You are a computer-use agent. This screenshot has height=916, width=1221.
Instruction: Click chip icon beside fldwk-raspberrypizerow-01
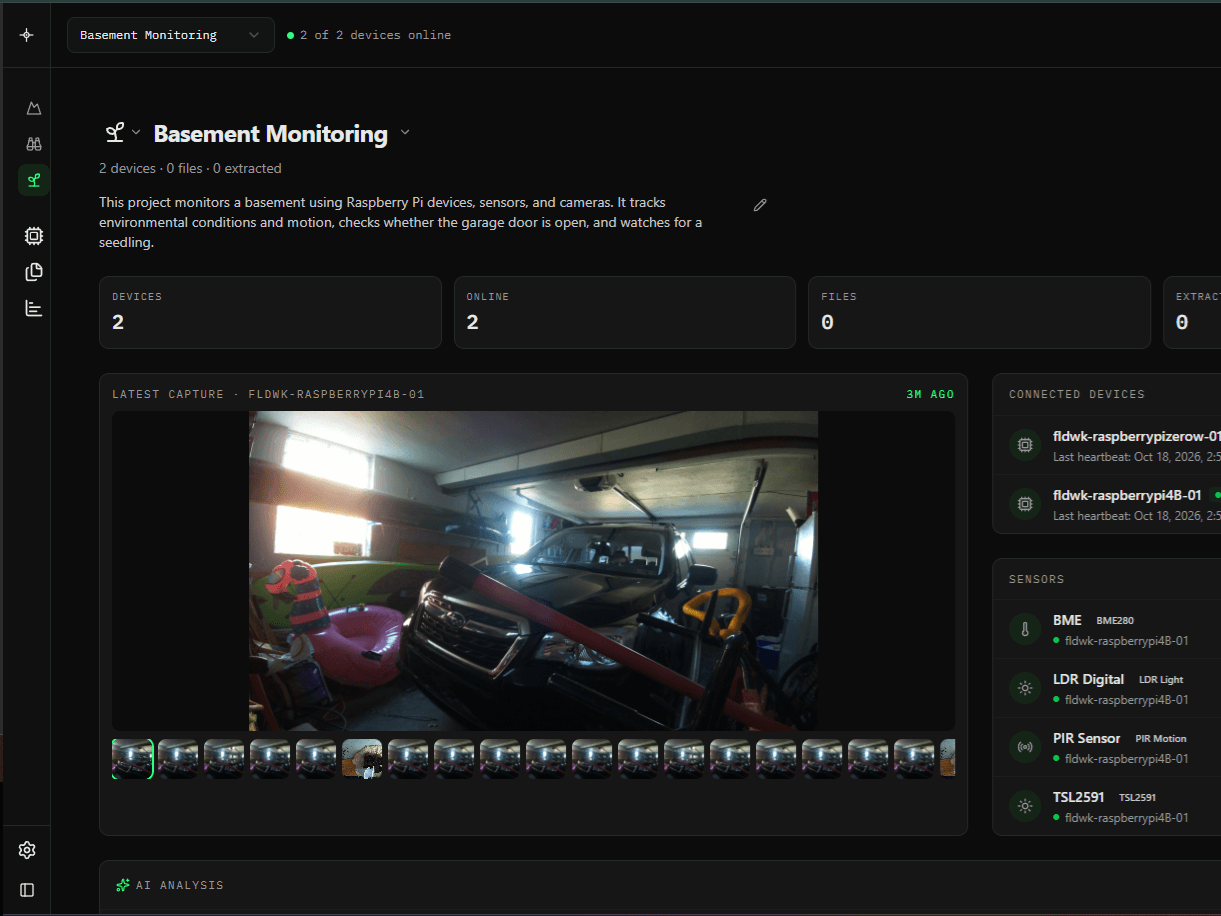(1025, 445)
